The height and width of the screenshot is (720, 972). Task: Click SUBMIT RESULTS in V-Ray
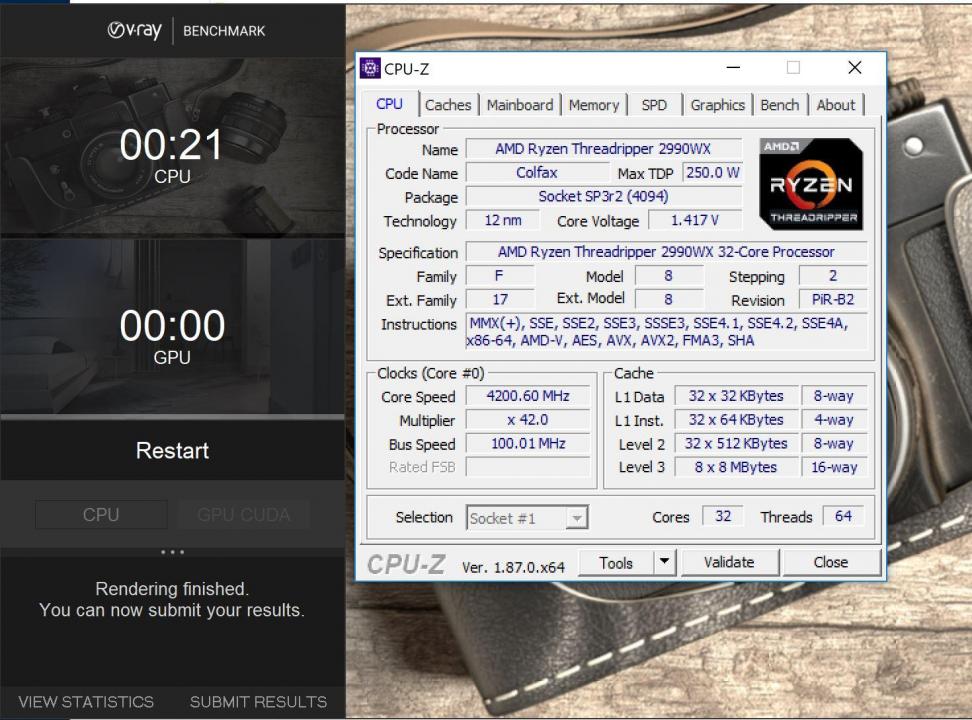(x=258, y=701)
